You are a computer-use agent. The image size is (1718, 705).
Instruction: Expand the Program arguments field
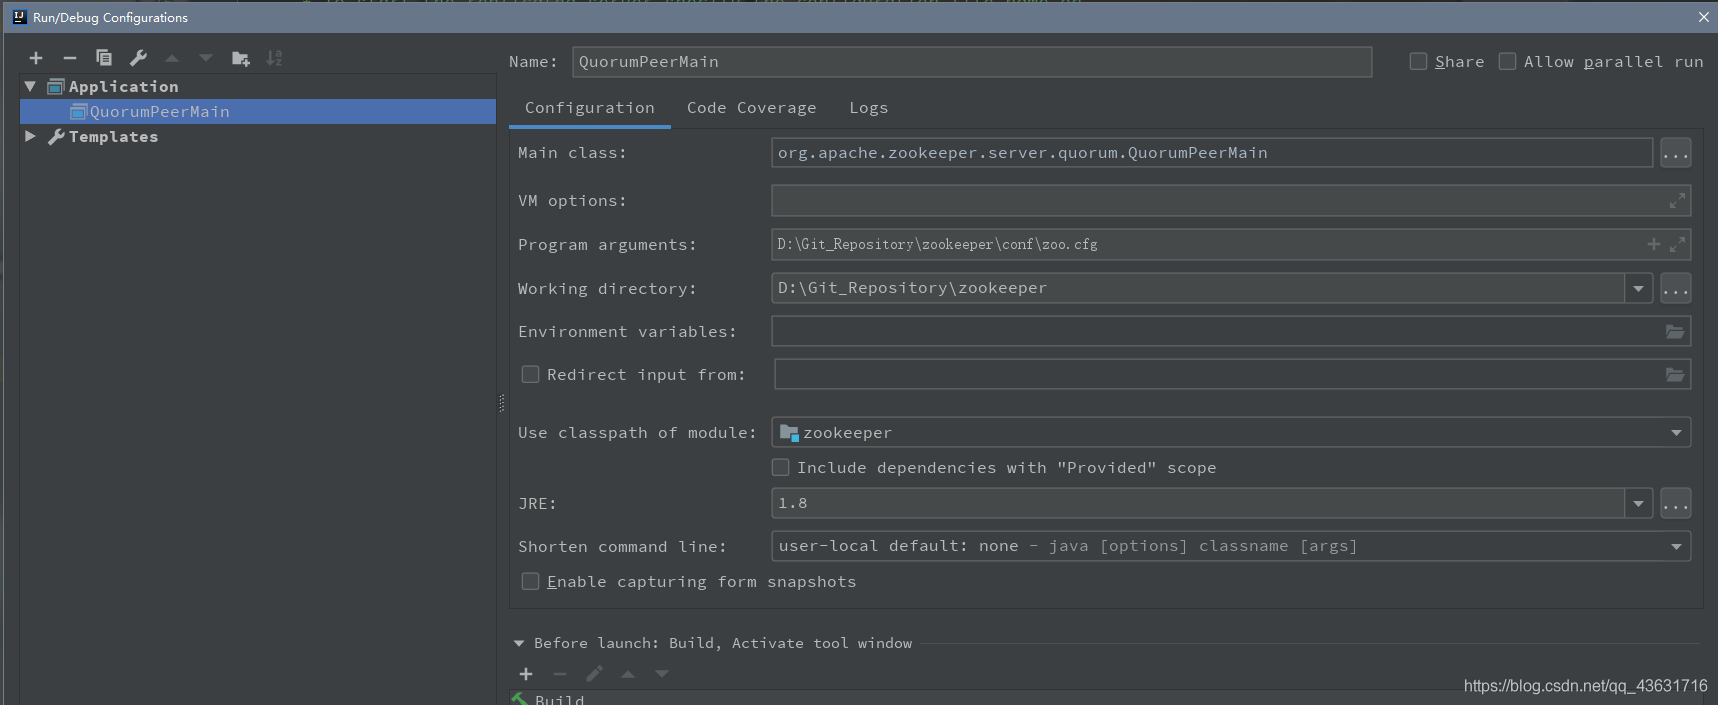1677,244
